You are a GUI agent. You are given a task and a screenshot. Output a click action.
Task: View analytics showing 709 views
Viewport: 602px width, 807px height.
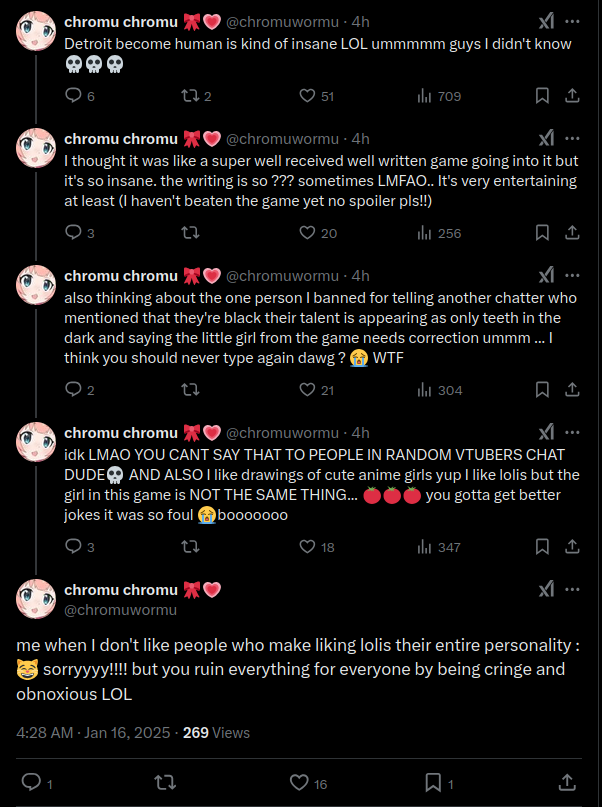click(x=424, y=96)
